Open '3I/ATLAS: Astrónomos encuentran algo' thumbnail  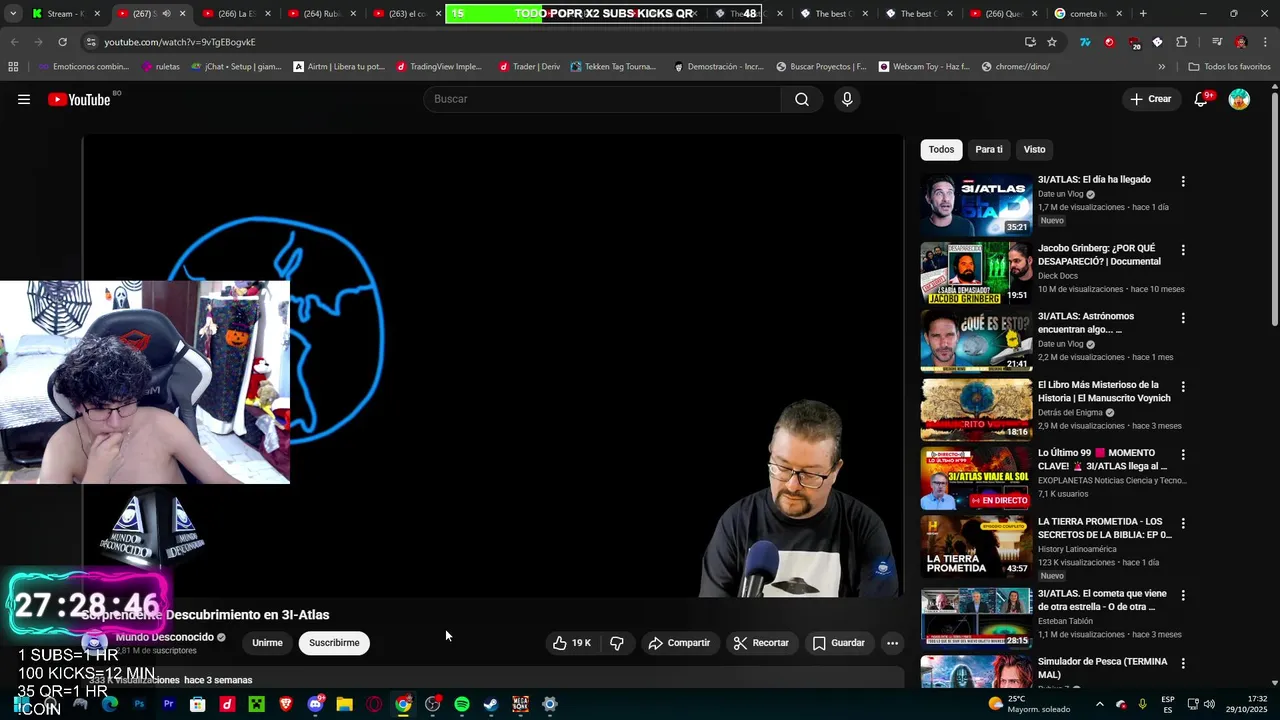point(976,341)
